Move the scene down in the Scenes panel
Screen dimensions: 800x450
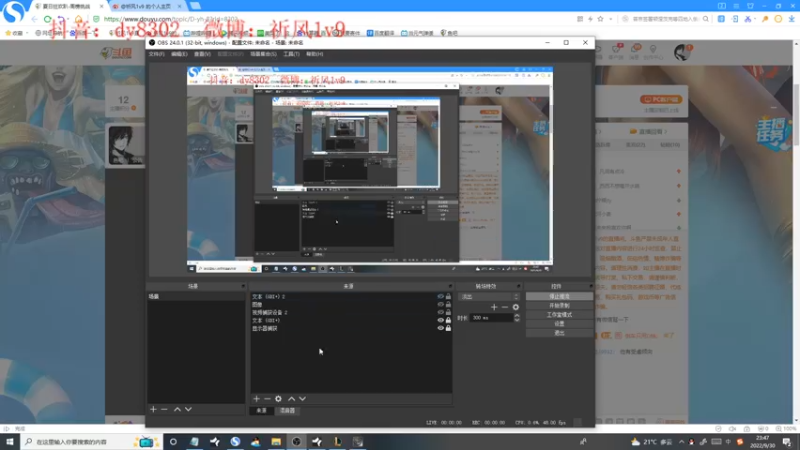pos(188,409)
